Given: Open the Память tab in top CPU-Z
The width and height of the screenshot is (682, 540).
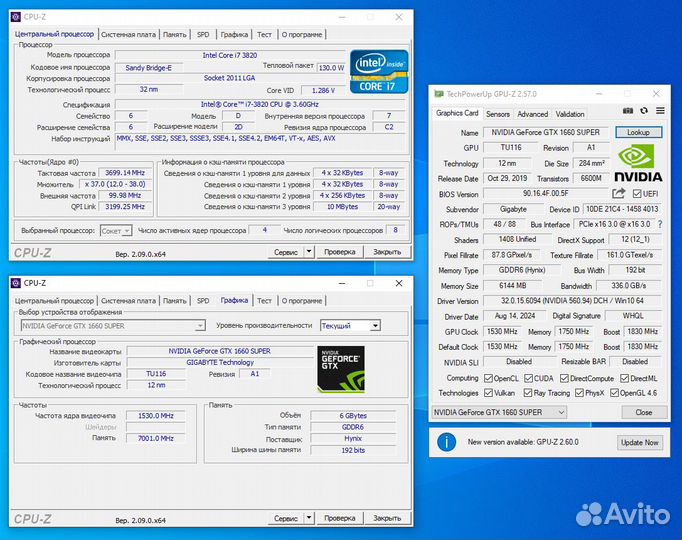Looking at the screenshot, I should 175,34.
